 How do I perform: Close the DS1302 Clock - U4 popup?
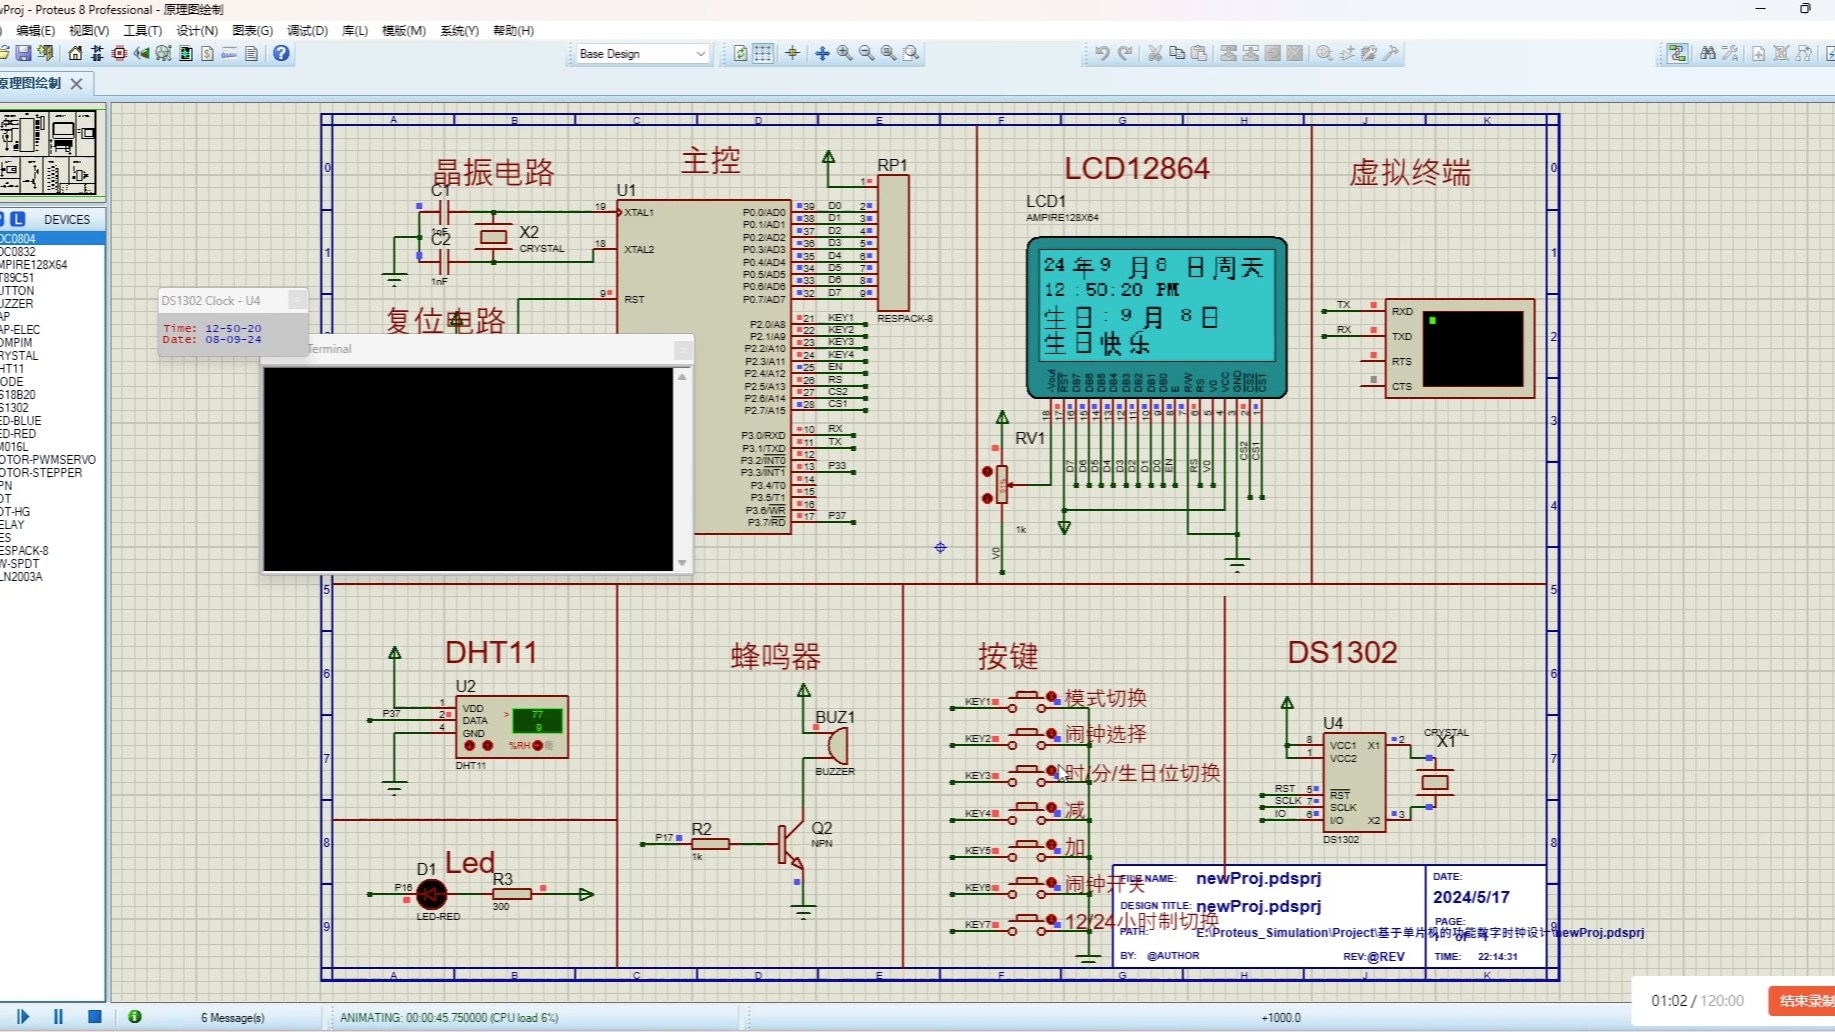[x=297, y=299]
